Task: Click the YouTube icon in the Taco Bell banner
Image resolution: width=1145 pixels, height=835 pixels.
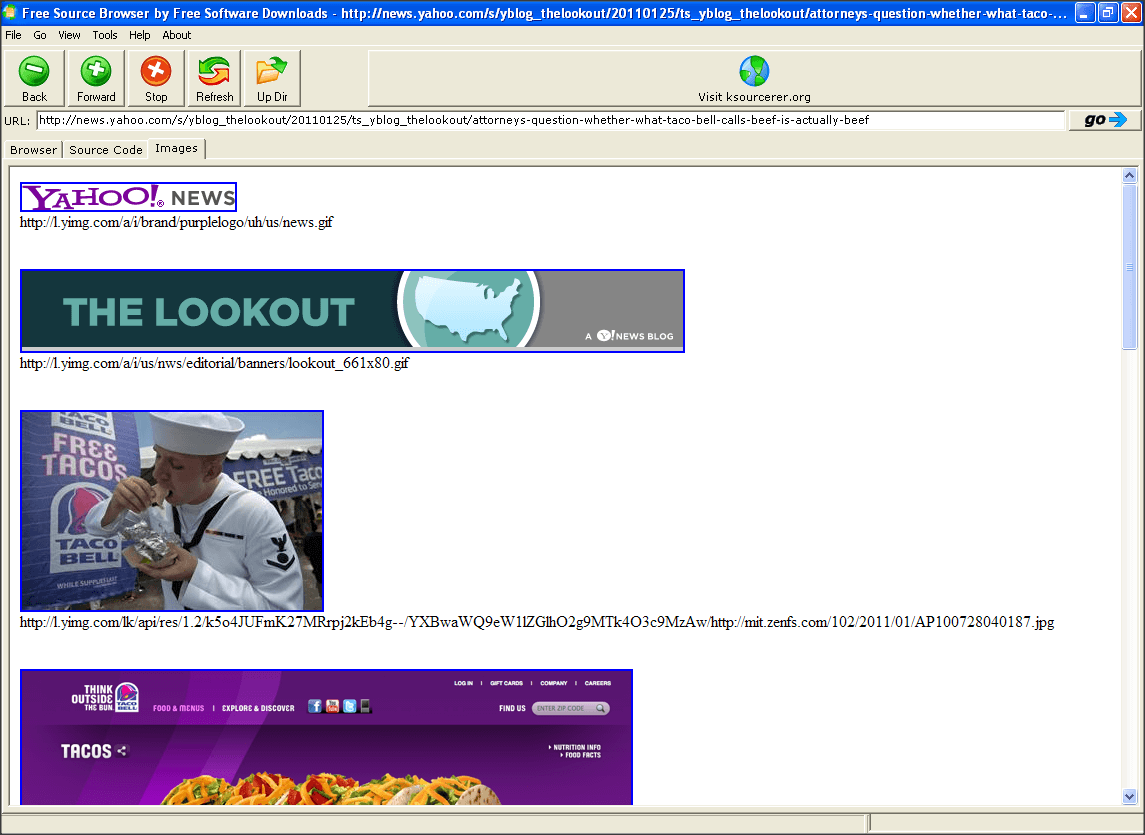Action: pos(332,706)
